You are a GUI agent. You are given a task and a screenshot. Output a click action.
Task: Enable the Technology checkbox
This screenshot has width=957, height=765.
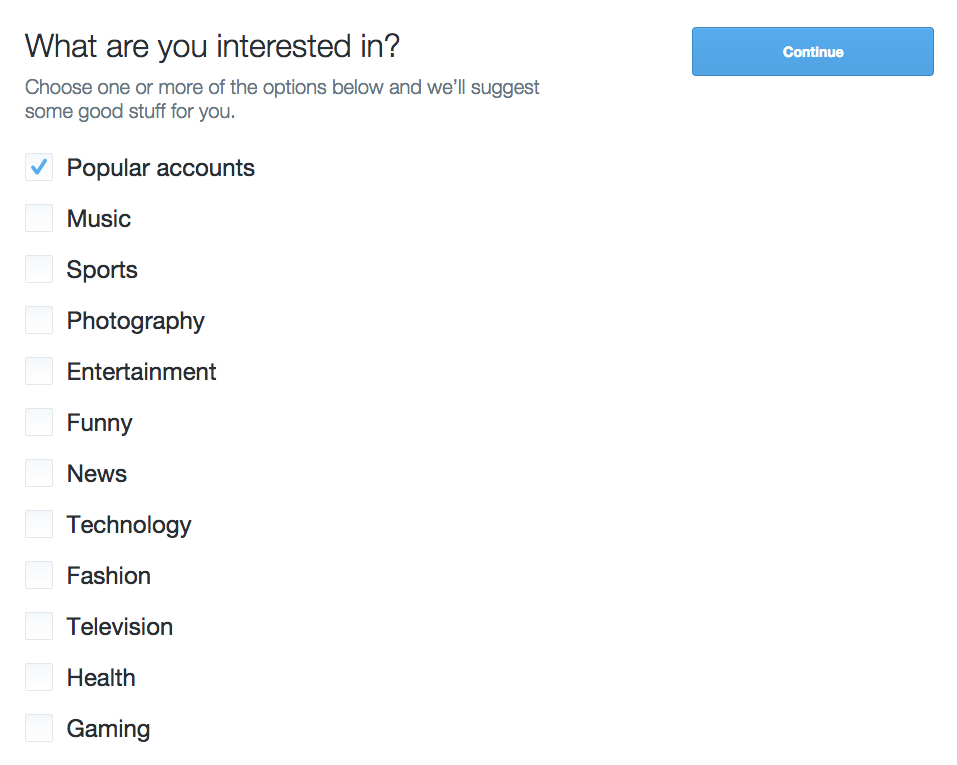click(x=38, y=524)
